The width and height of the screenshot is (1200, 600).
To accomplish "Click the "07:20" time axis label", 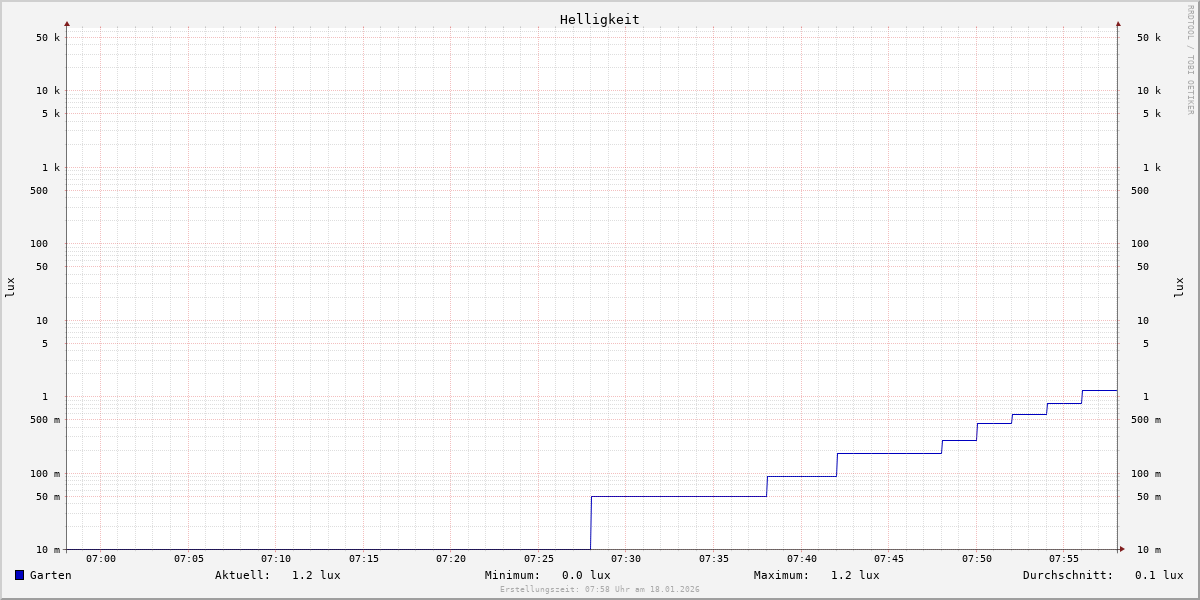I will [x=451, y=559].
